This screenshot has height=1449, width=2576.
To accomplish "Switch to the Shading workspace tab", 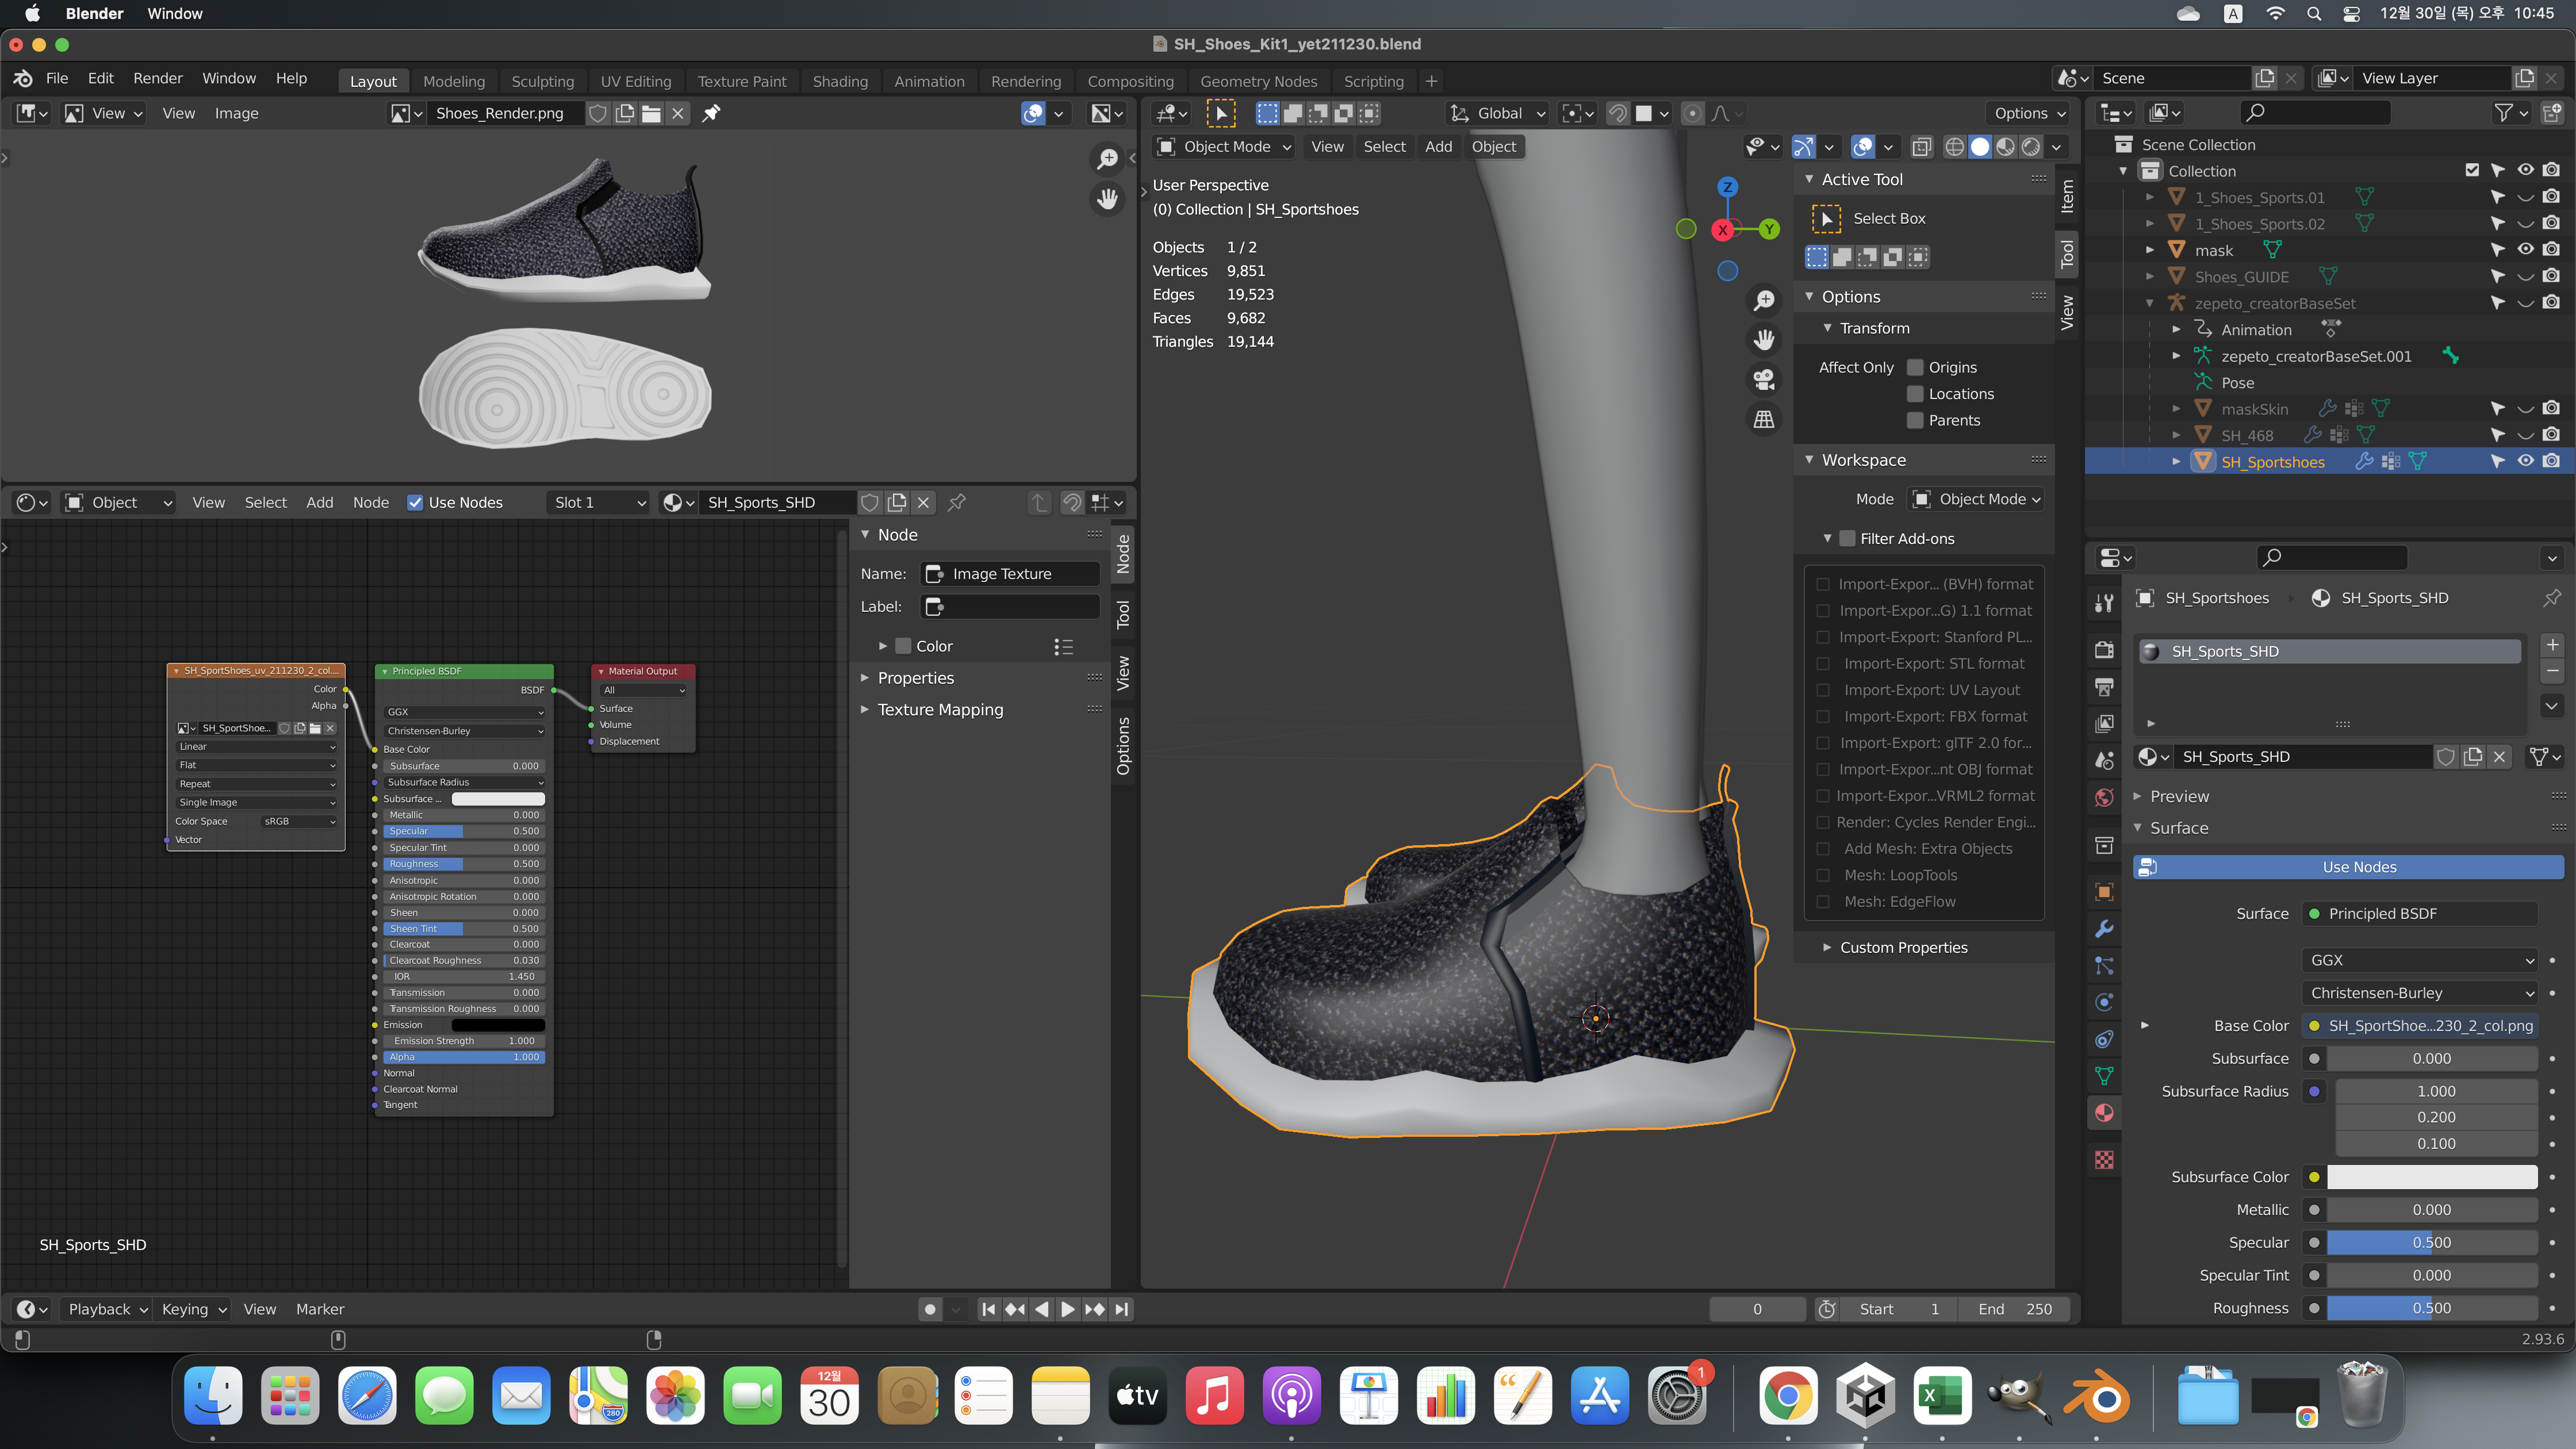I will [840, 81].
